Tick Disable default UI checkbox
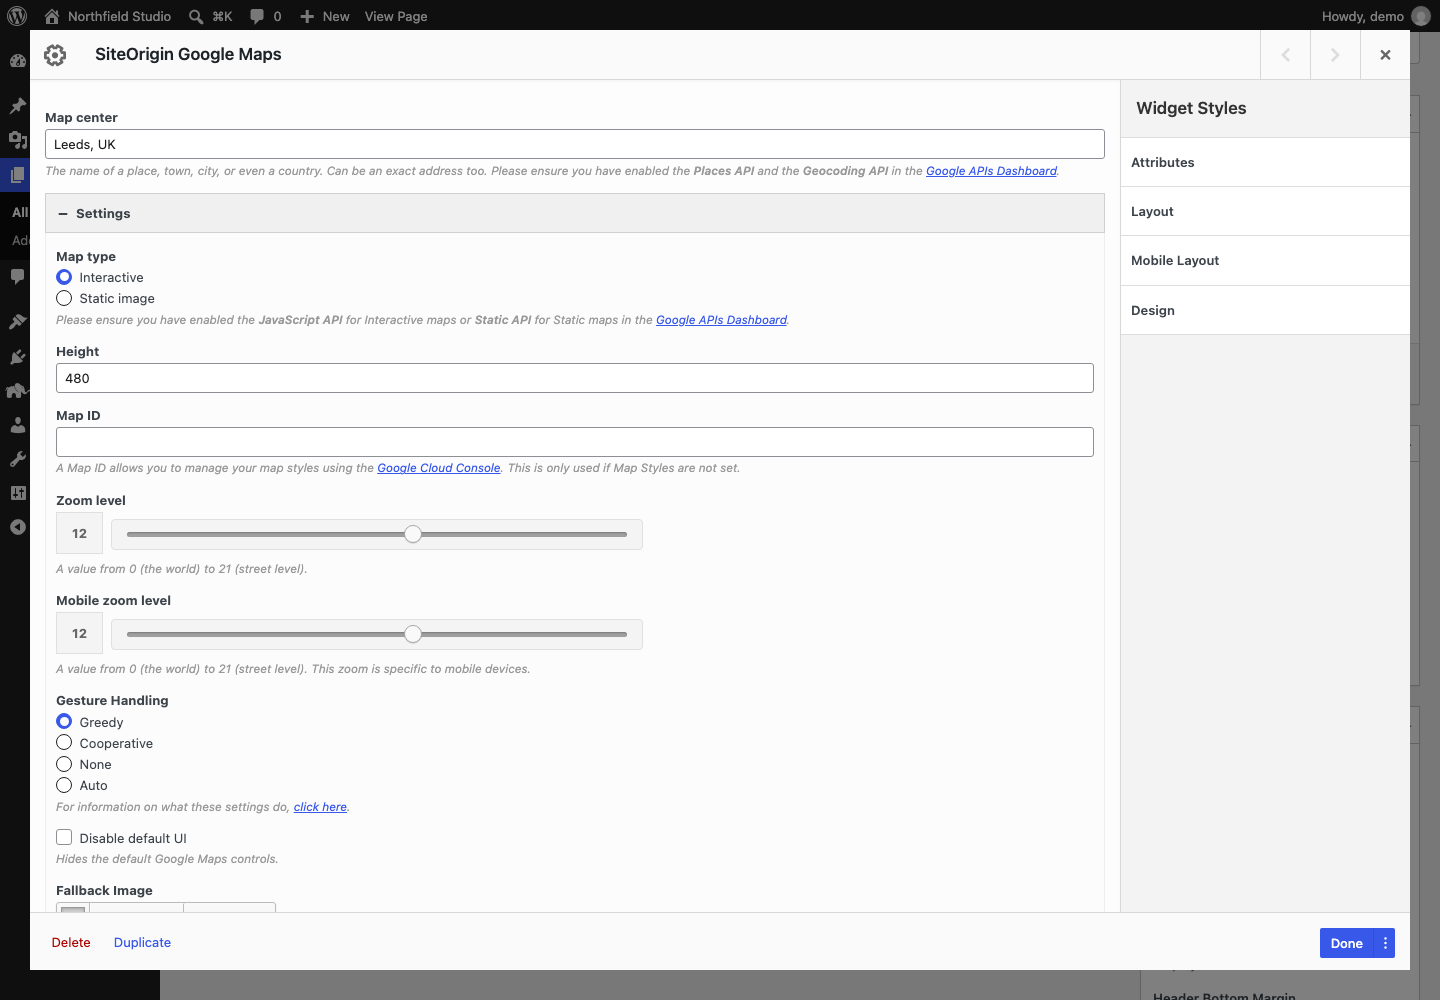This screenshot has width=1440, height=1000. point(64,838)
